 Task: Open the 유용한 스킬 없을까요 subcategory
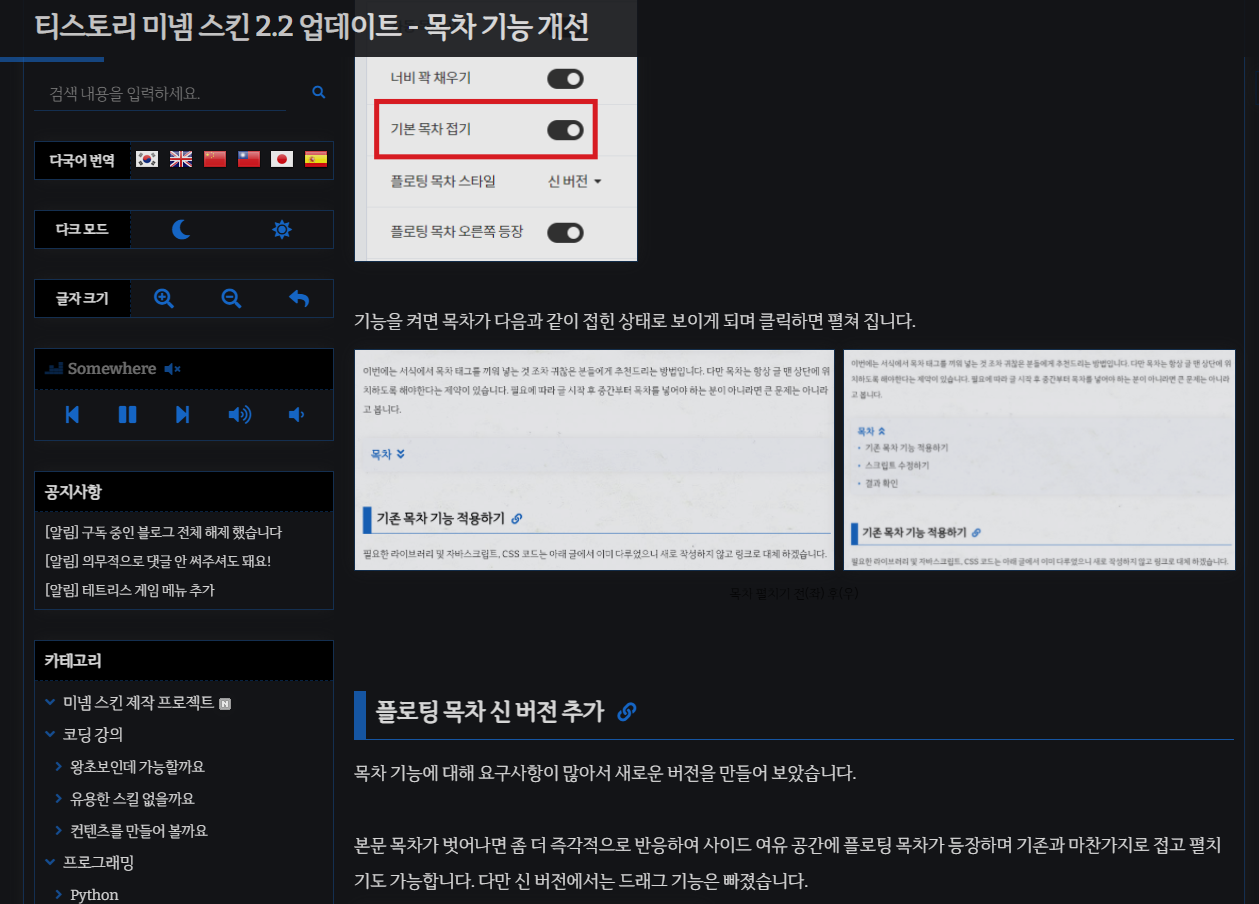click(132, 799)
